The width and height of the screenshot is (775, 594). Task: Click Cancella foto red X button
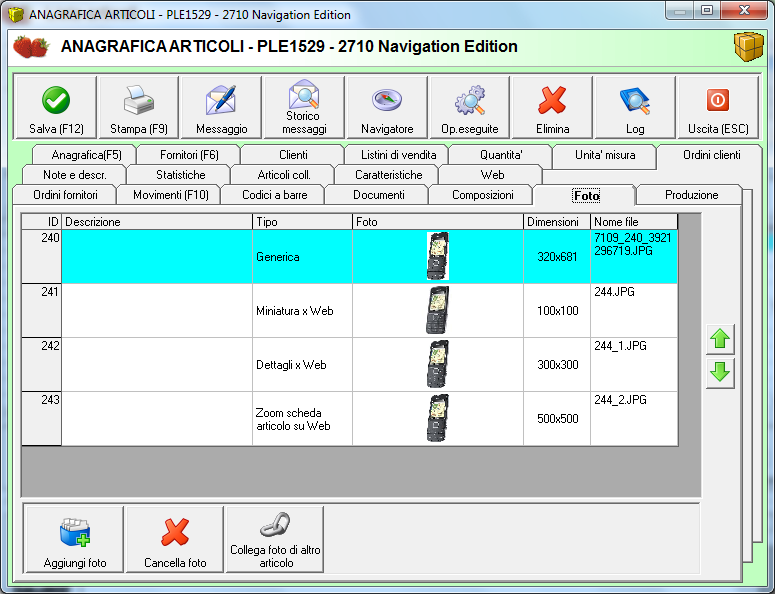pyautogui.click(x=175, y=540)
